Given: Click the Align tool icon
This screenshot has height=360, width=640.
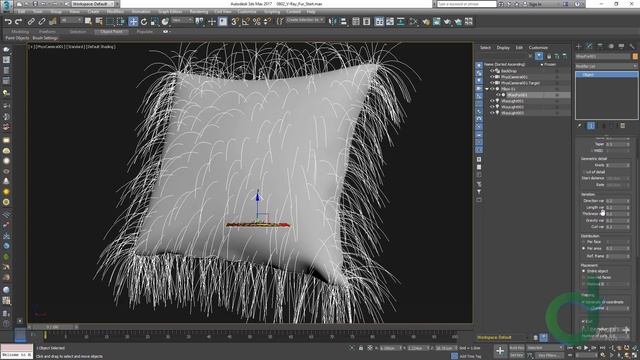Looking at the screenshot, I should coord(343,22).
